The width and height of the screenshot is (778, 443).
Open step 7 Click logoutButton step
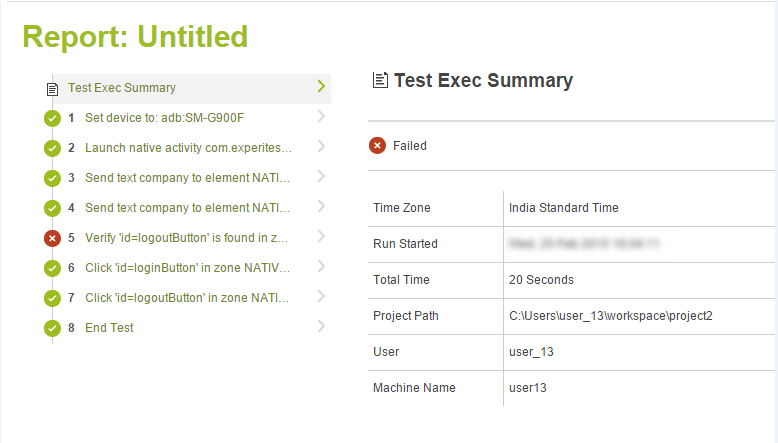point(188,298)
